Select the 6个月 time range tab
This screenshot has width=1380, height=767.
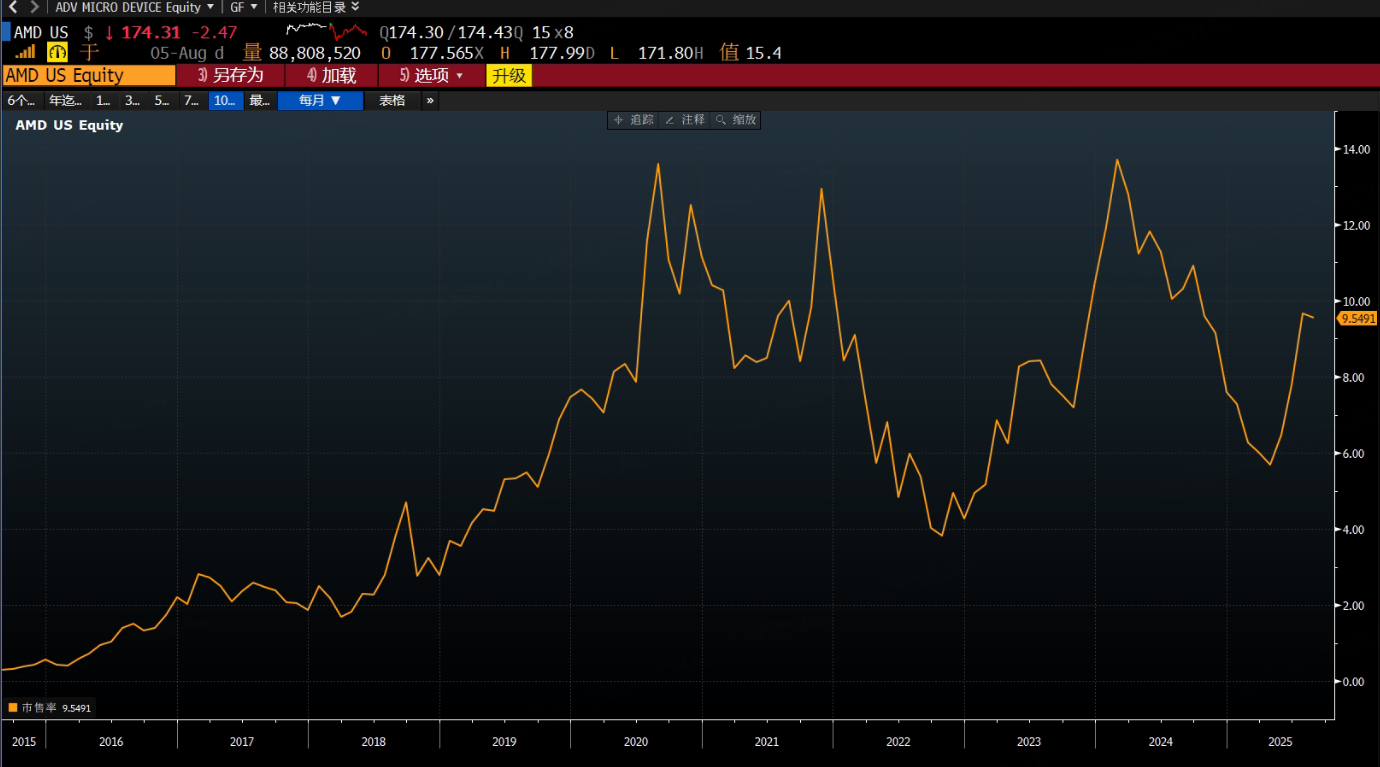(22, 100)
